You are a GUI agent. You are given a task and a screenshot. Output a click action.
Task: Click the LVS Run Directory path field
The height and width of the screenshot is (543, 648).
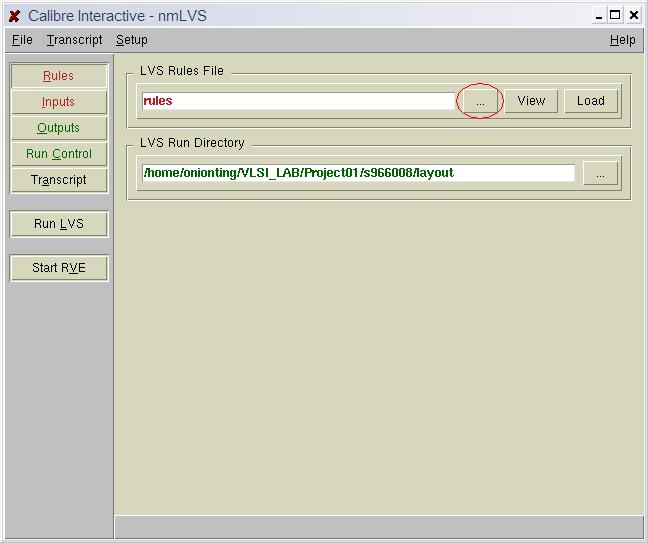click(x=358, y=173)
